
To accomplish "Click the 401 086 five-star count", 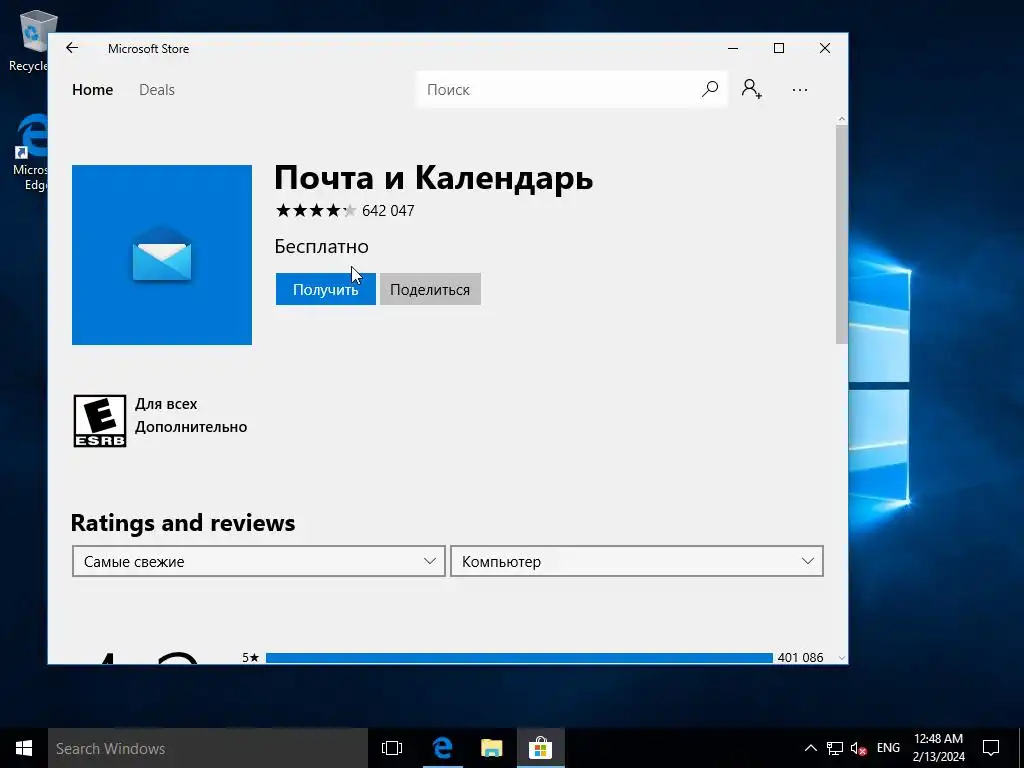I will [x=800, y=658].
